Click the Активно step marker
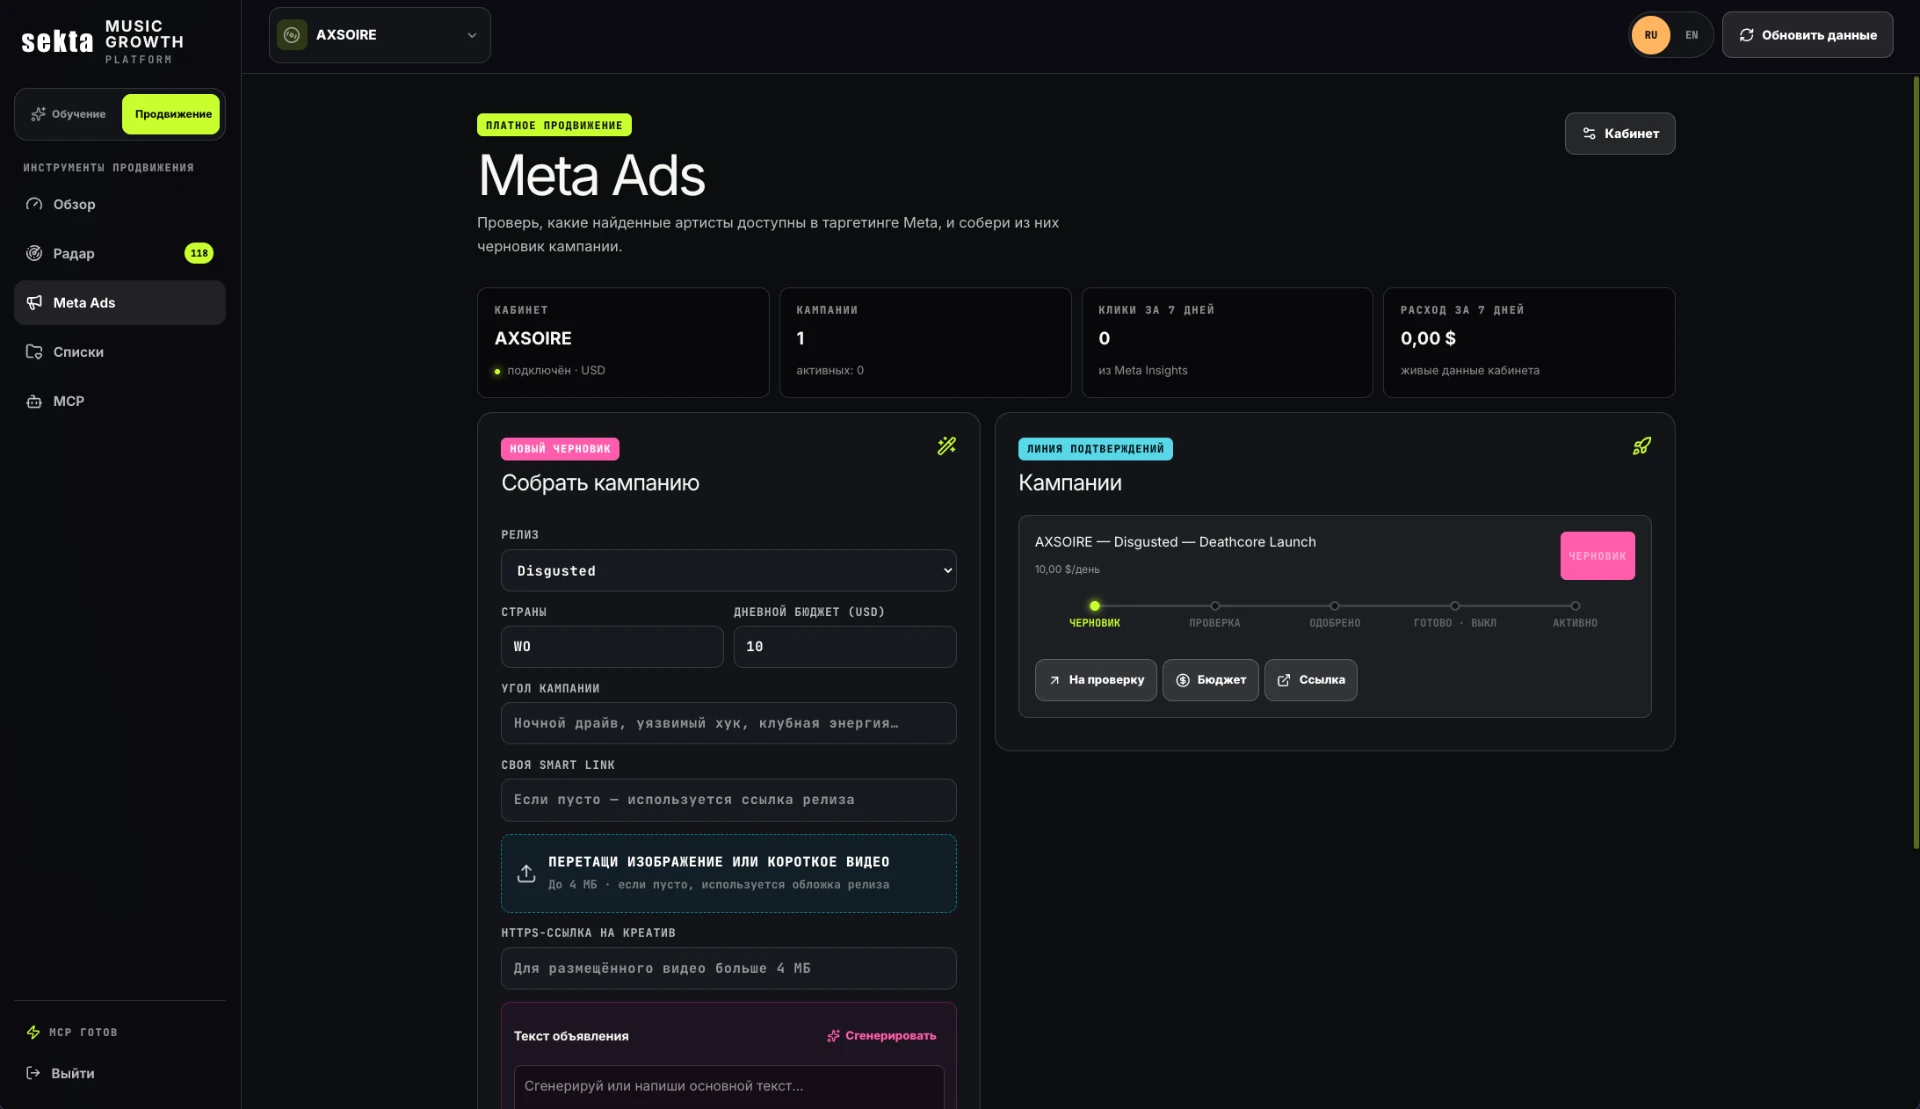 point(1575,606)
